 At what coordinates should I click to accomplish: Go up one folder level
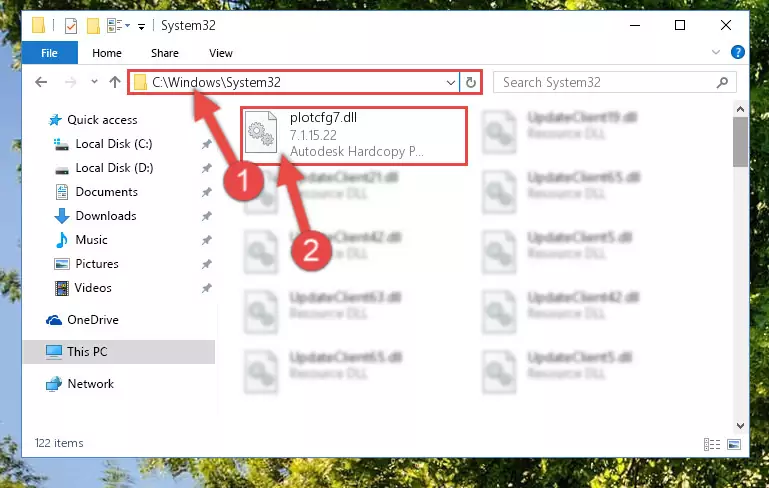[x=115, y=82]
